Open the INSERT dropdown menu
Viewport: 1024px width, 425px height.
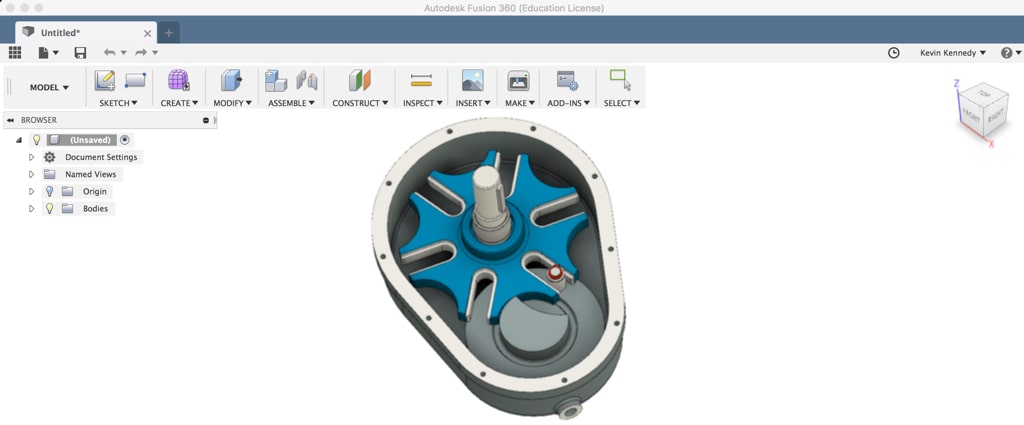point(473,103)
